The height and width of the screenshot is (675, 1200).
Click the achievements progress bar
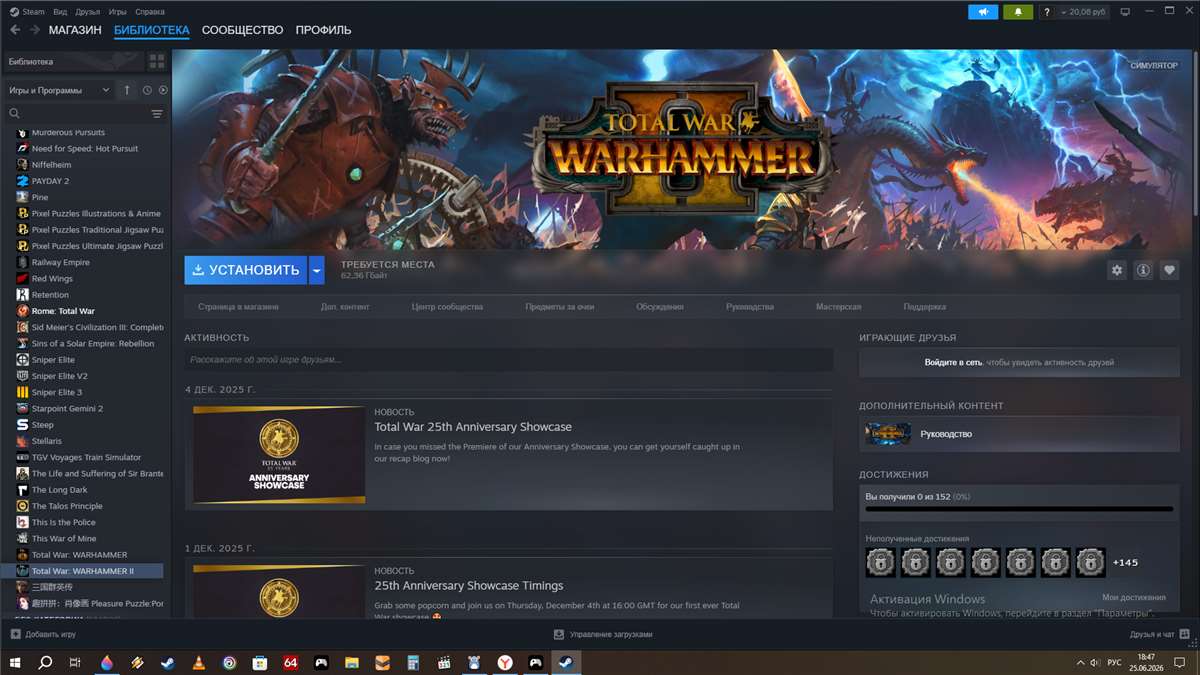click(x=1019, y=509)
